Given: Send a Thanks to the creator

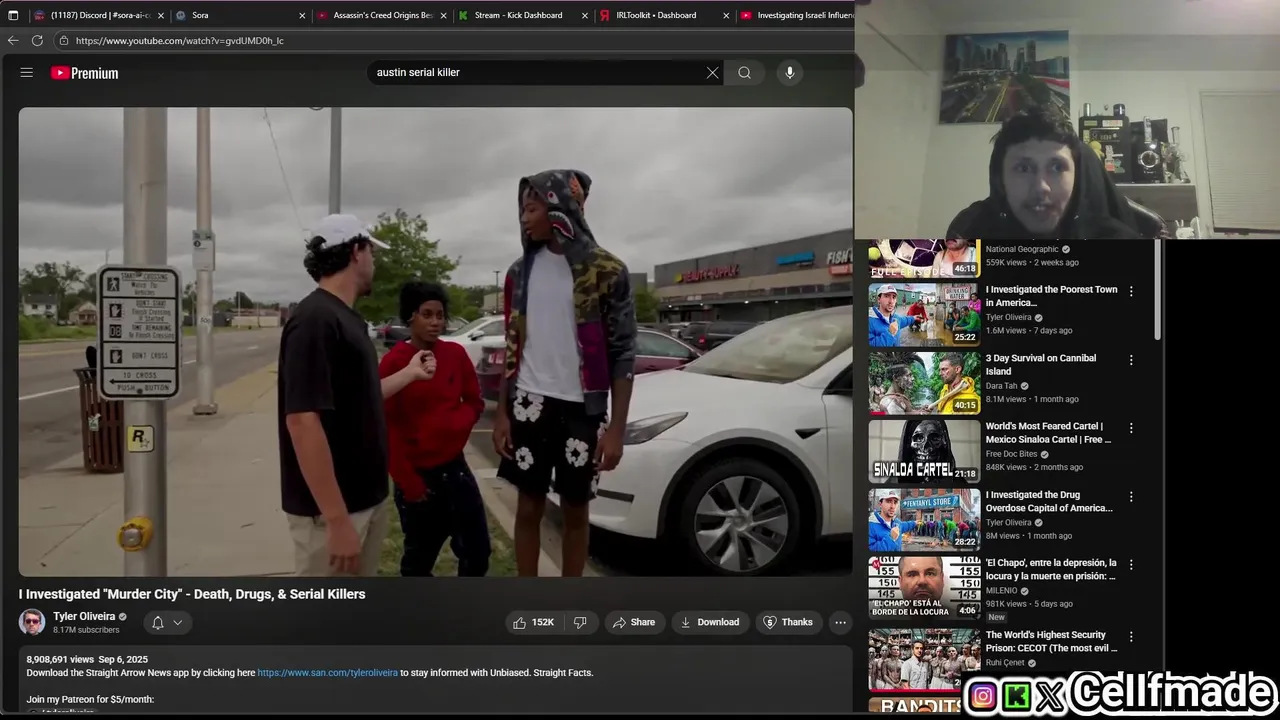Looking at the screenshot, I should tap(788, 622).
